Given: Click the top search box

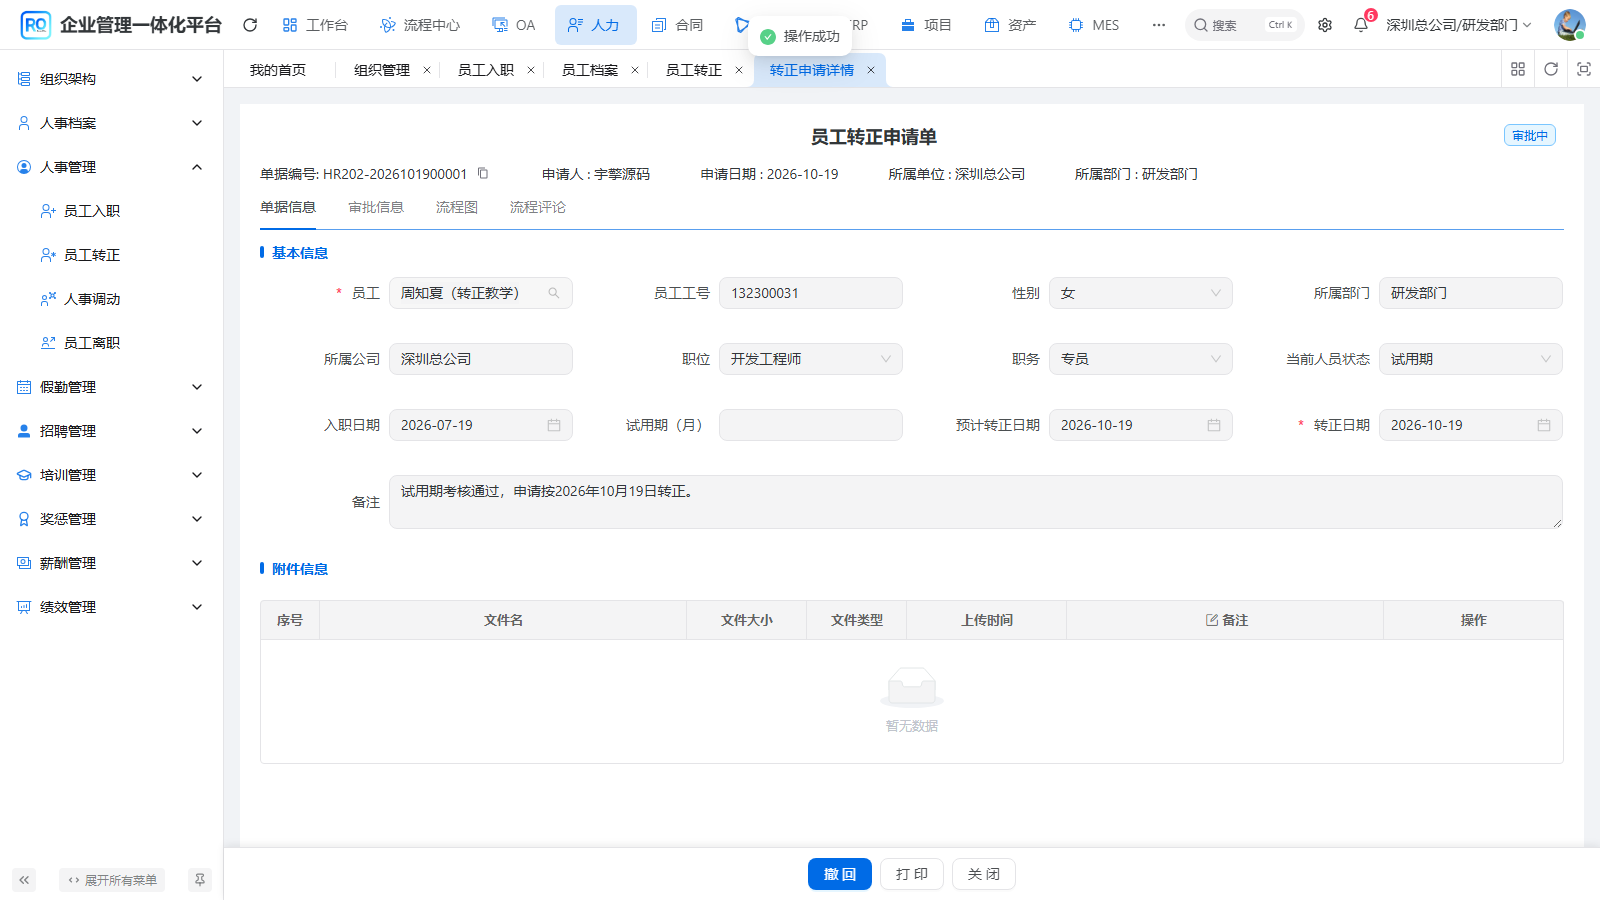Looking at the screenshot, I should point(1244,25).
